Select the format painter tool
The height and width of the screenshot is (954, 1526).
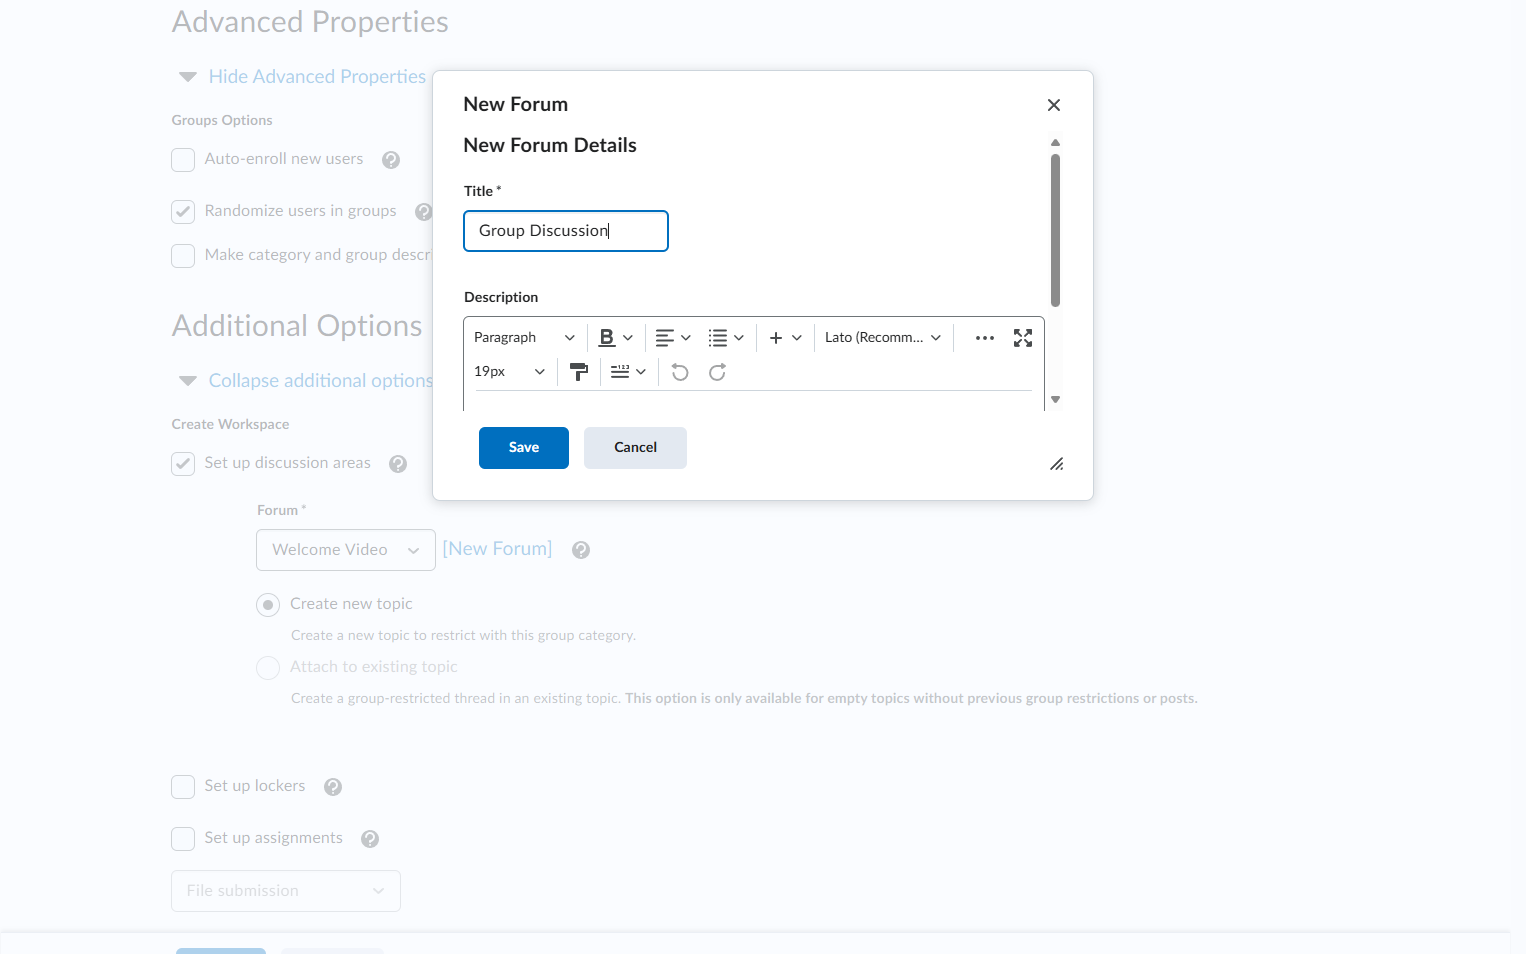click(579, 372)
